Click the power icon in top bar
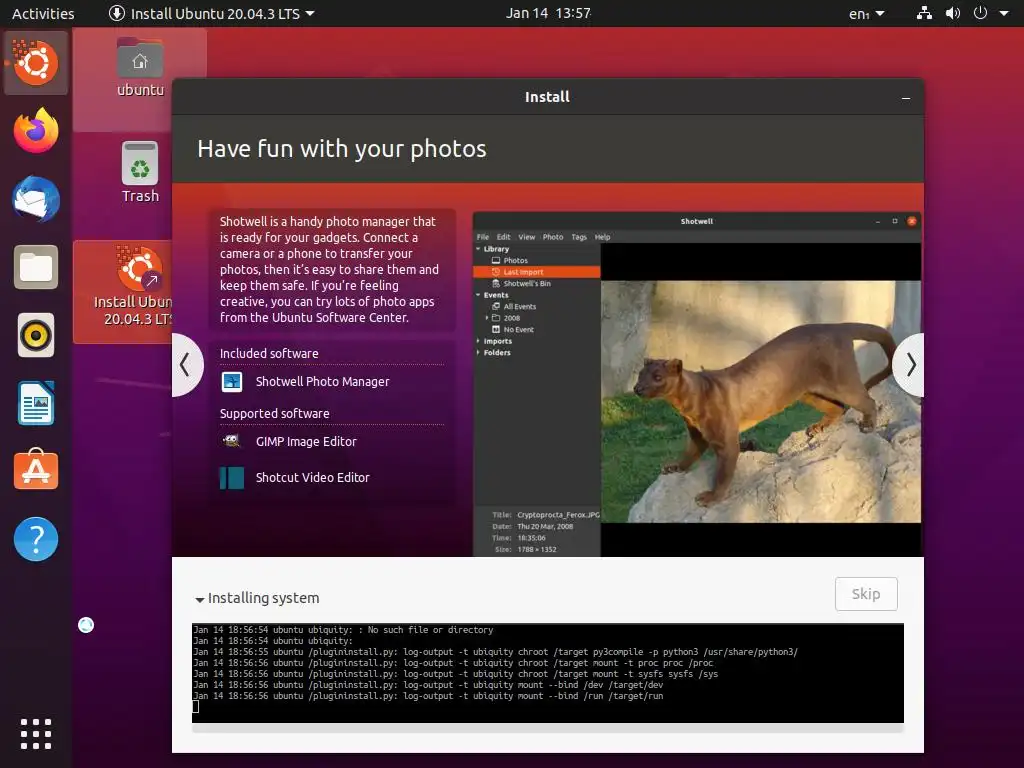The image size is (1024, 768). (x=980, y=13)
